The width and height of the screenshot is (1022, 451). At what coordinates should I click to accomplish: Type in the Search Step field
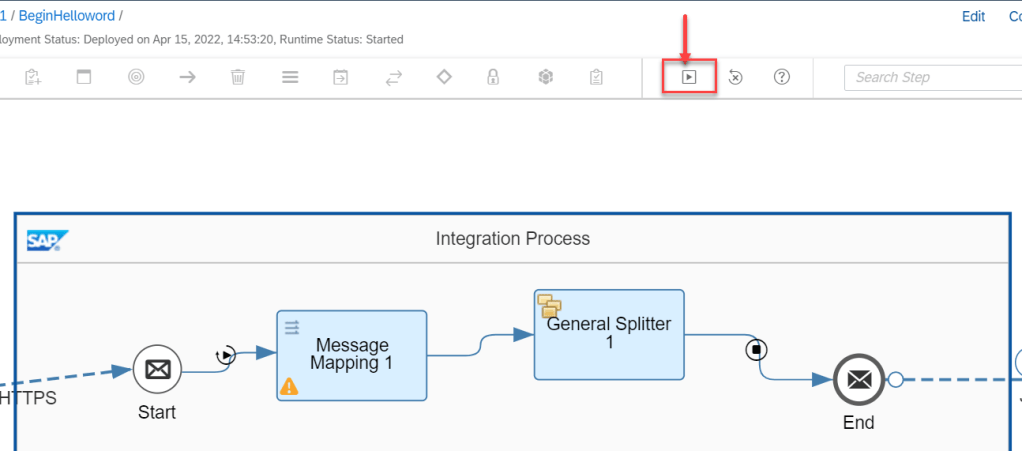click(930, 77)
